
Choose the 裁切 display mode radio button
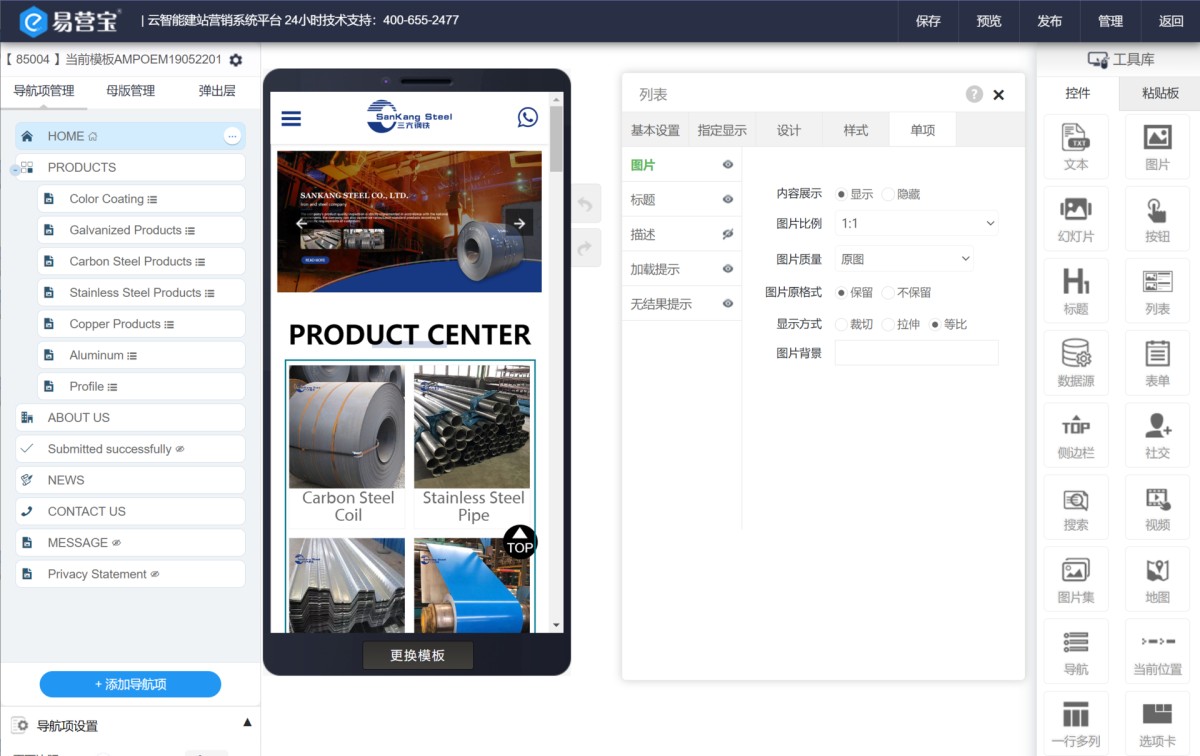pyautogui.click(x=841, y=324)
